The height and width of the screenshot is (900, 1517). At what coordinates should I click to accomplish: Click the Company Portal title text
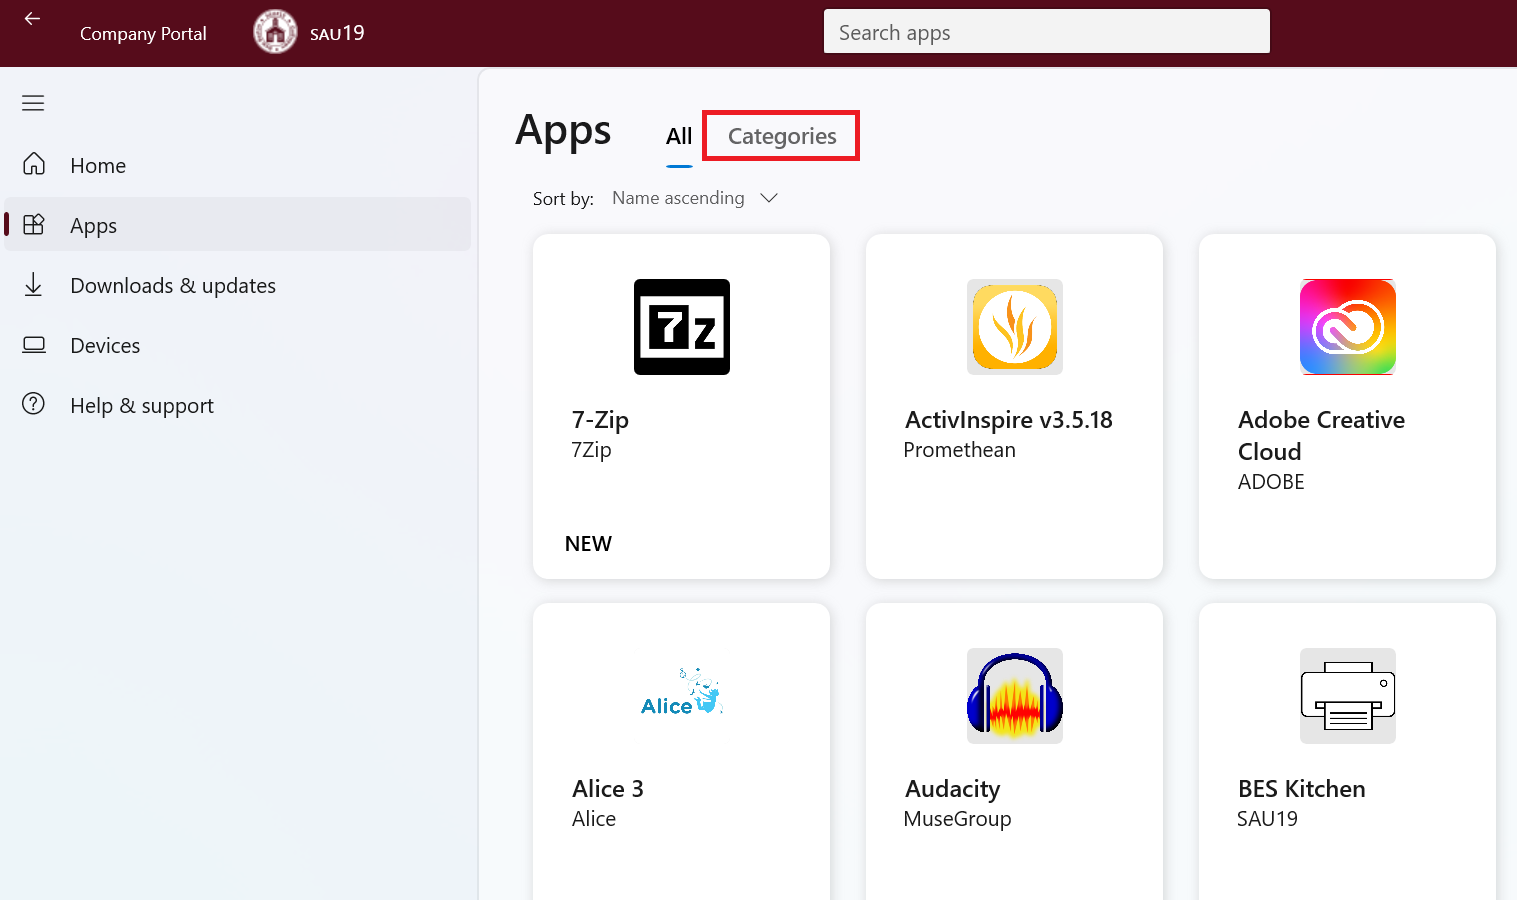click(x=143, y=33)
